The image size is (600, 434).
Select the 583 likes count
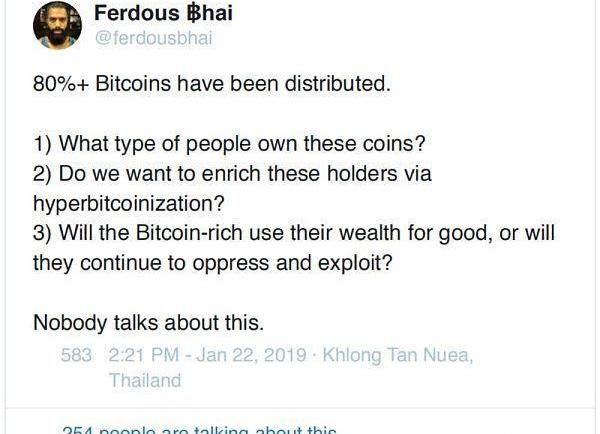pyautogui.click(x=76, y=355)
